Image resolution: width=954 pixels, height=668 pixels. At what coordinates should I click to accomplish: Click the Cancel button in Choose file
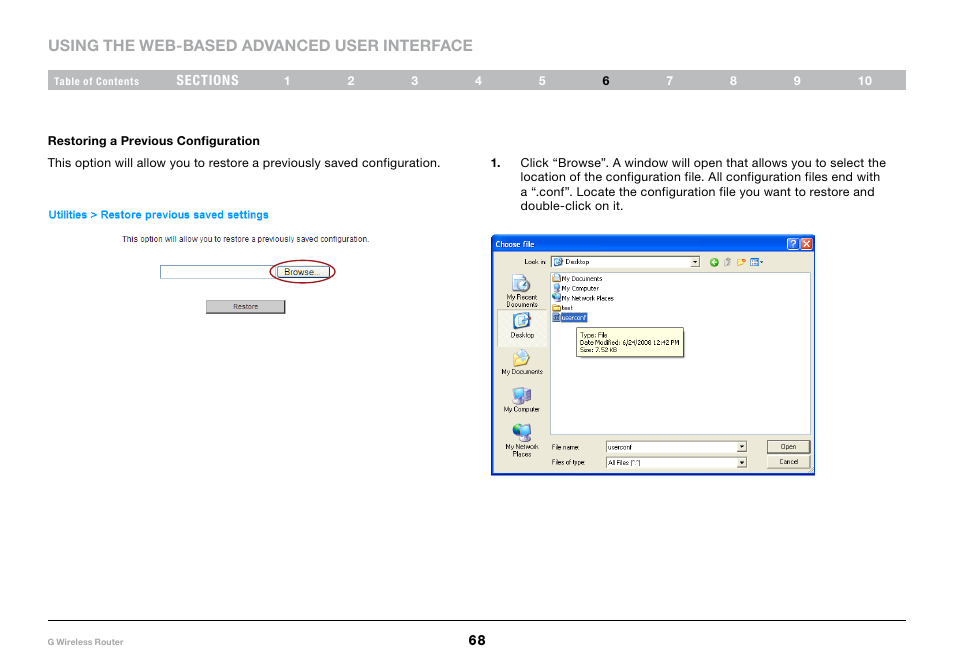tap(788, 462)
